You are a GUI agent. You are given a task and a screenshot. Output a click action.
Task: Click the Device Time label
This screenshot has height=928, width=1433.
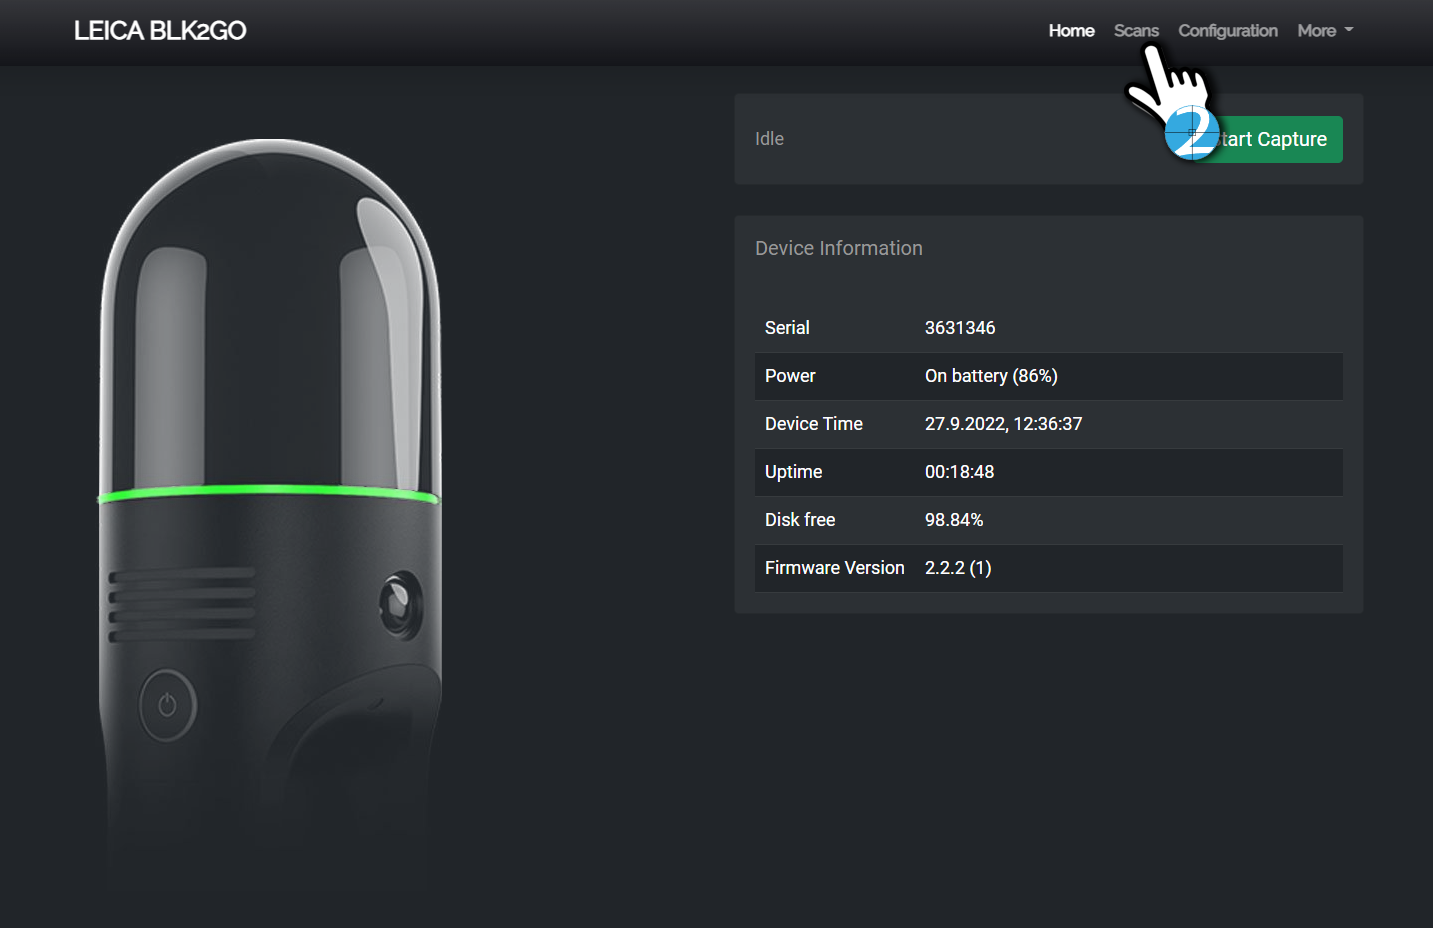coord(813,424)
